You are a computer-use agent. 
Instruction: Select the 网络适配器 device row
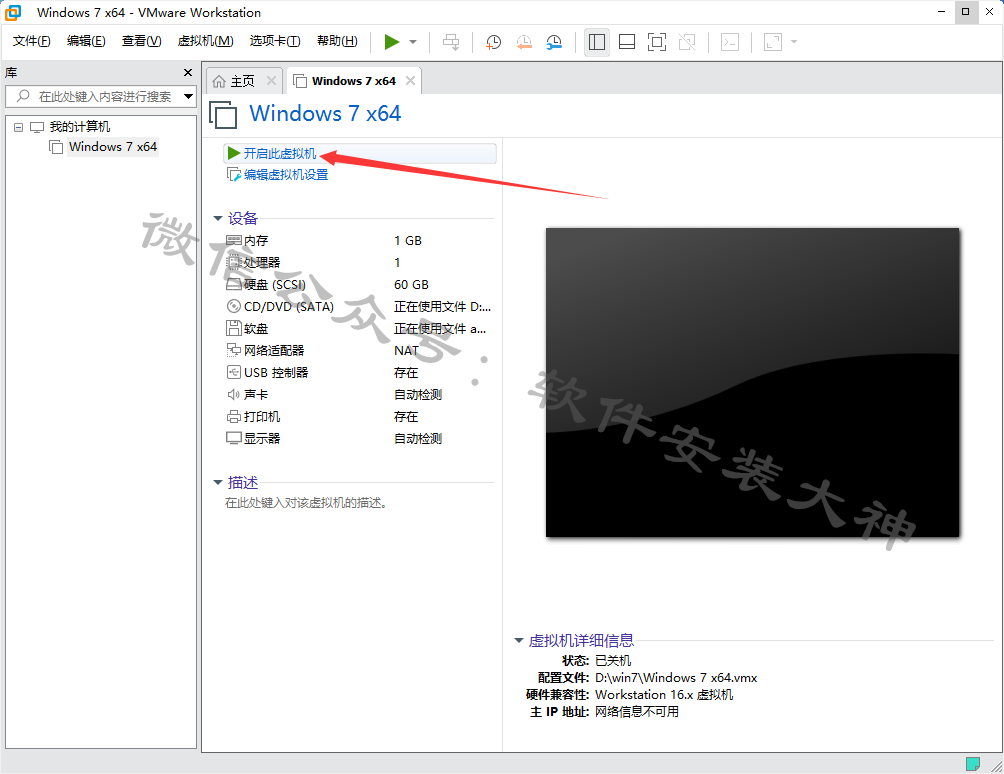click(359, 351)
